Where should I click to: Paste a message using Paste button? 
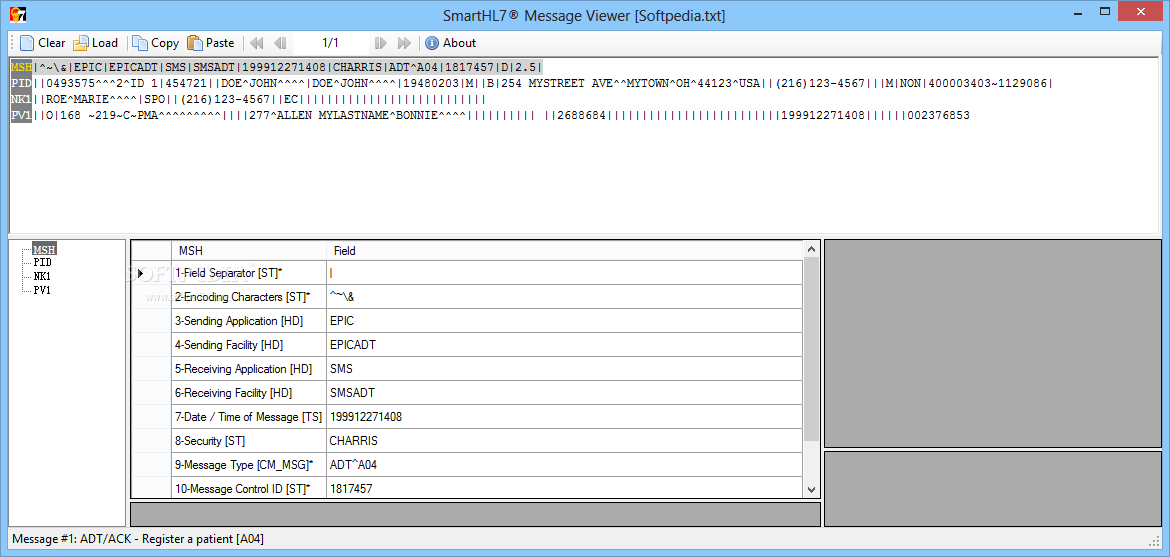[210, 43]
